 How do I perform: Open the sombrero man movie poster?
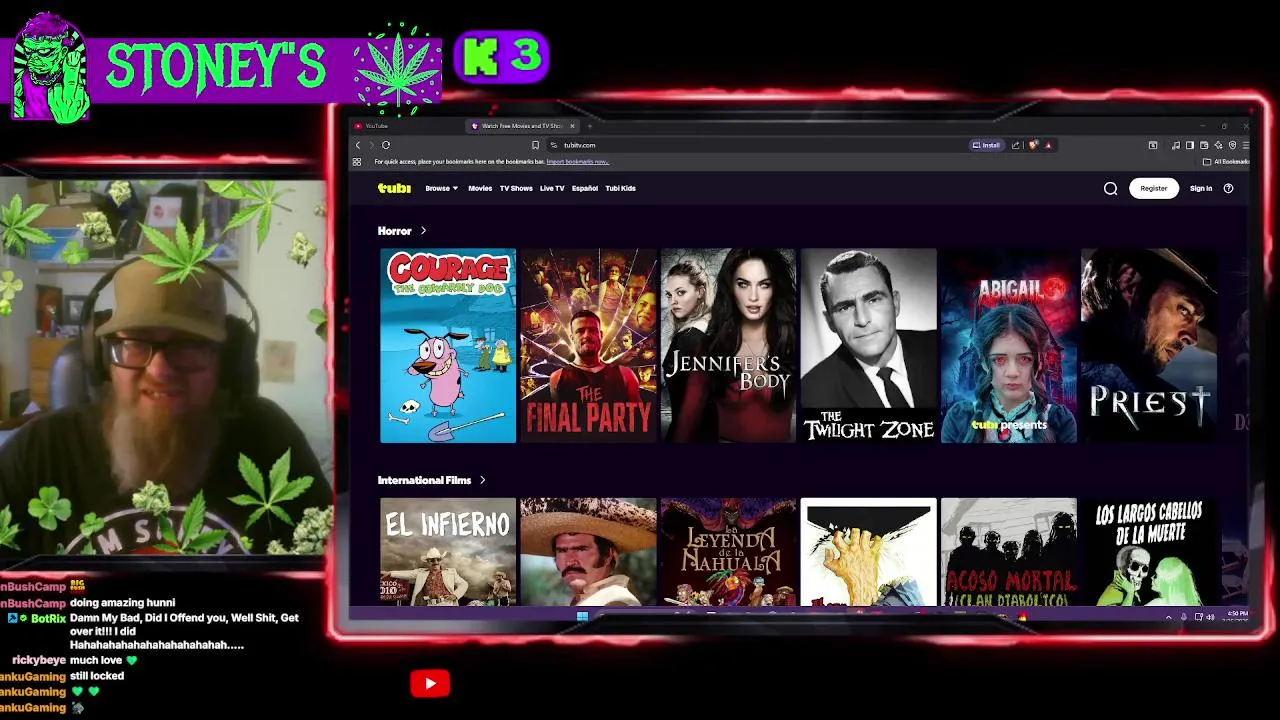click(x=588, y=552)
